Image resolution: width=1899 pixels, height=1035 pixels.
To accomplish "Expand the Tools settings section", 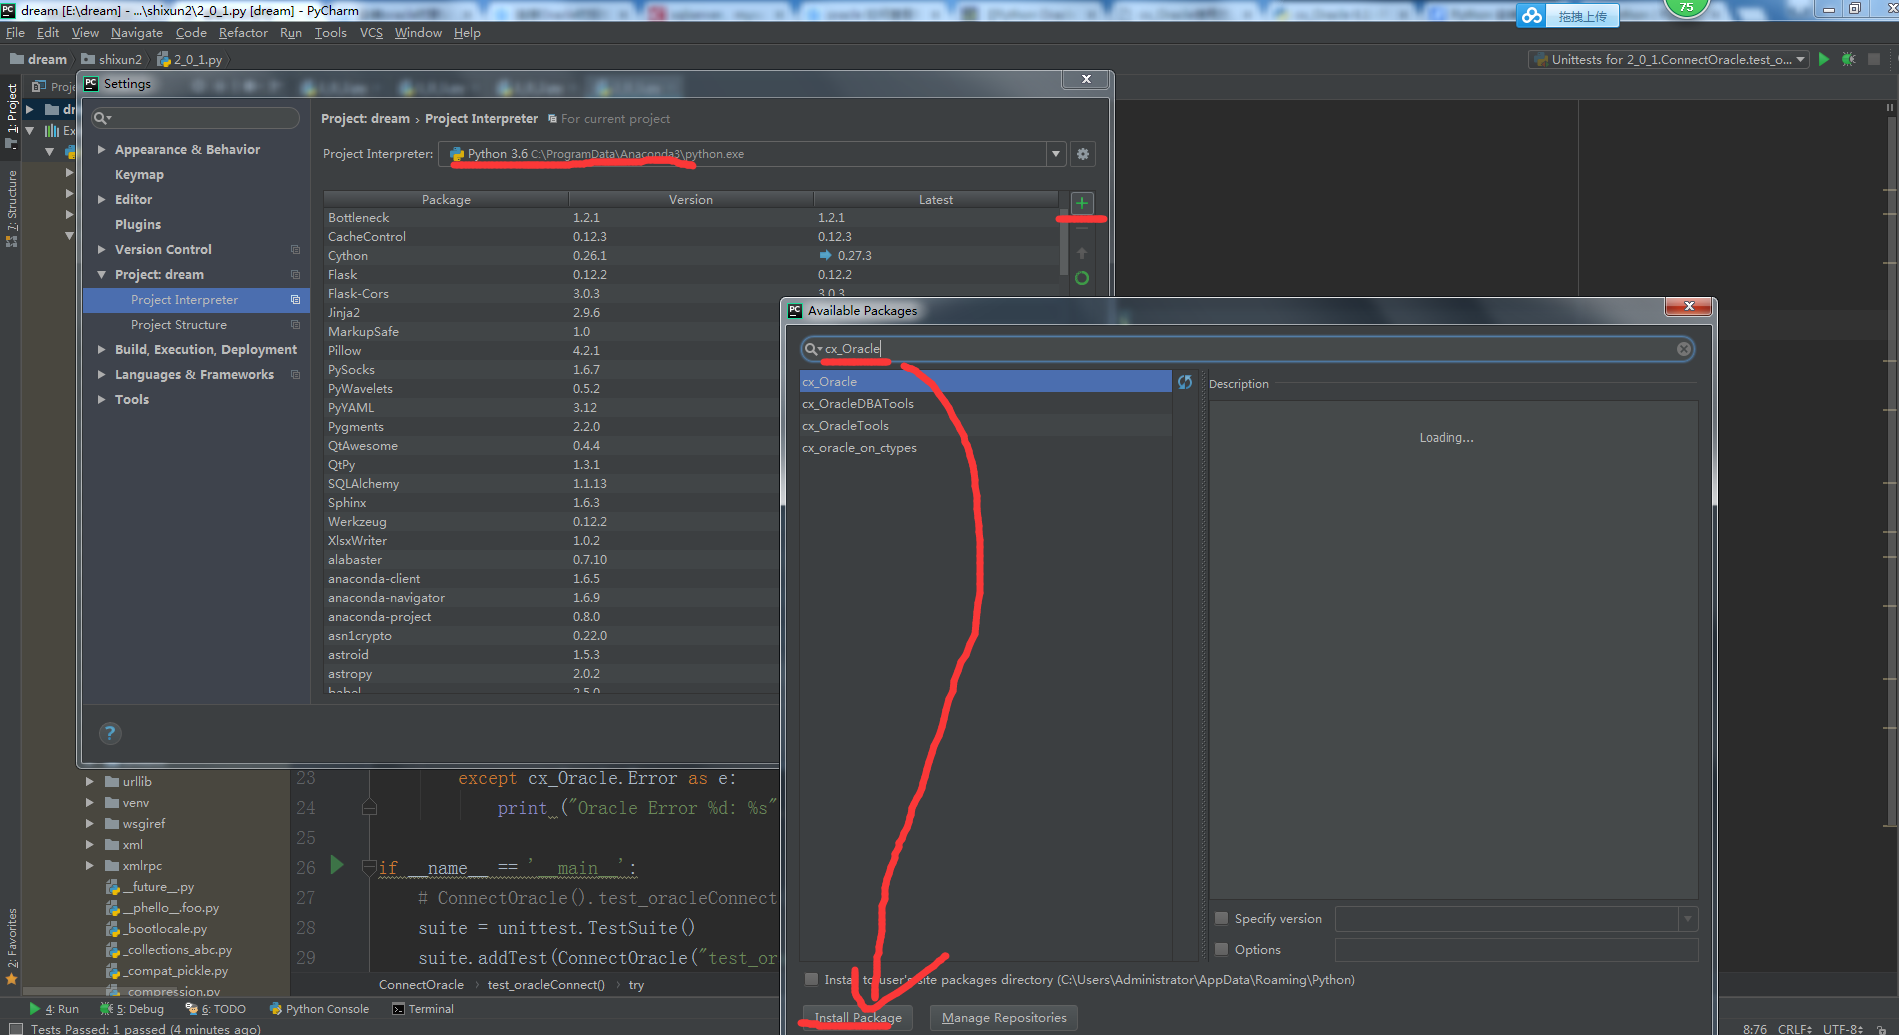I will coord(102,400).
